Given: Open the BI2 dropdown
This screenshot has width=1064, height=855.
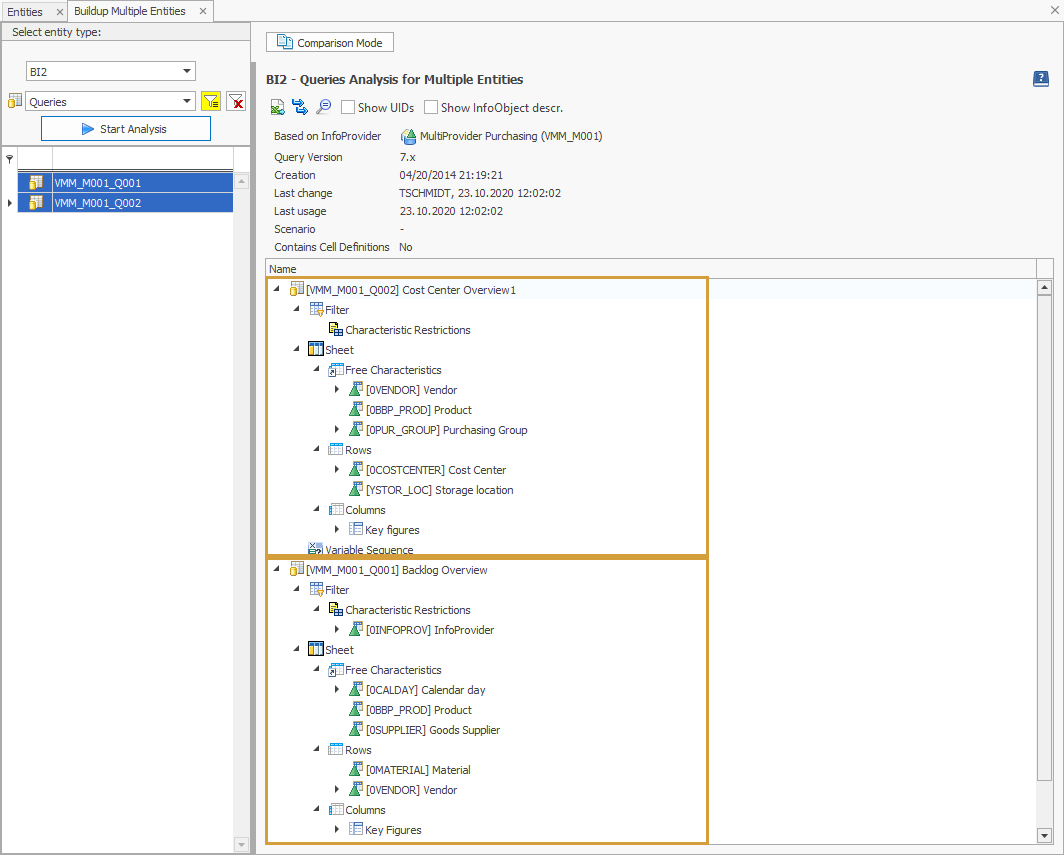Looking at the screenshot, I should [x=110, y=70].
